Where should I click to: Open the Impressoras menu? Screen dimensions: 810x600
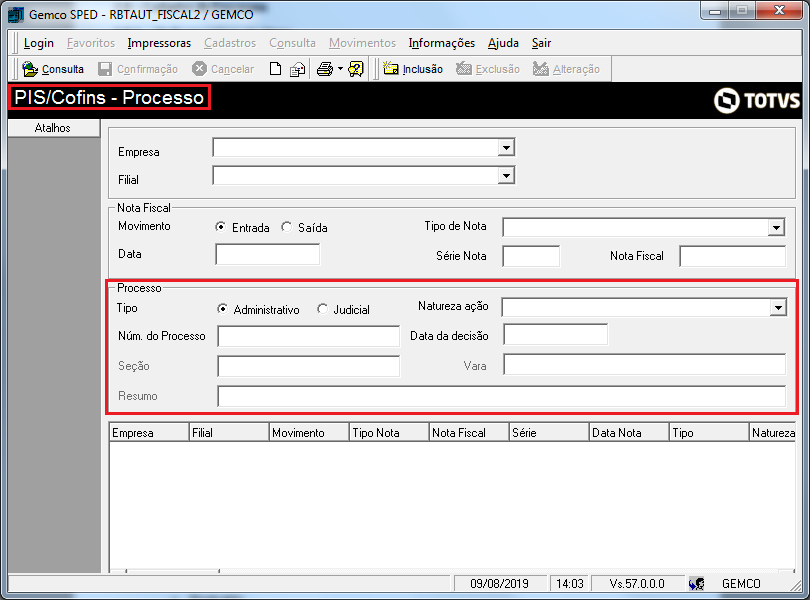click(159, 43)
